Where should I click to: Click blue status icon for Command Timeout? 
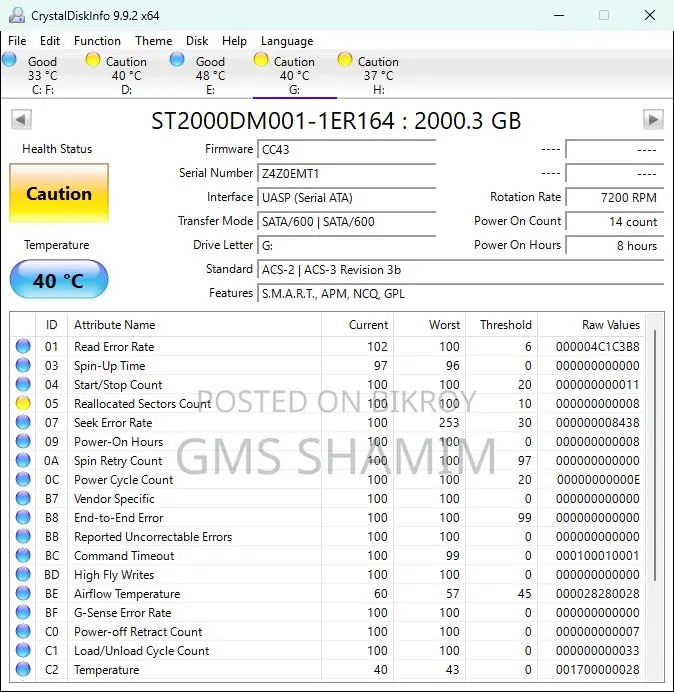pyautogui.click(x=23, y=555)
